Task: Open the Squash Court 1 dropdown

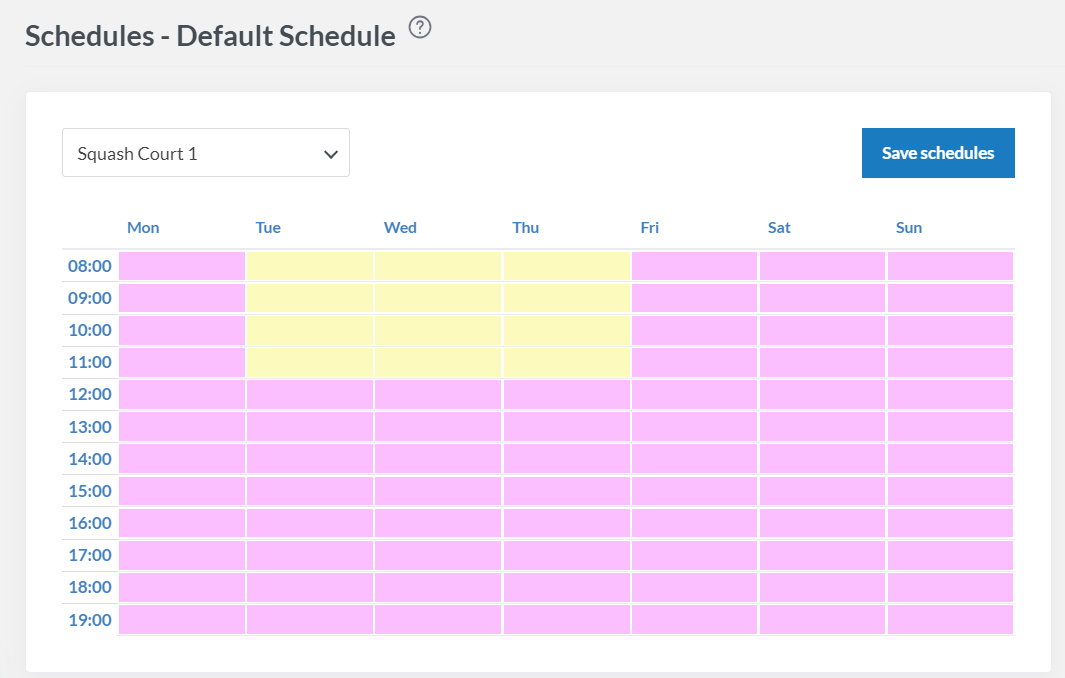Action: (206, 153)
